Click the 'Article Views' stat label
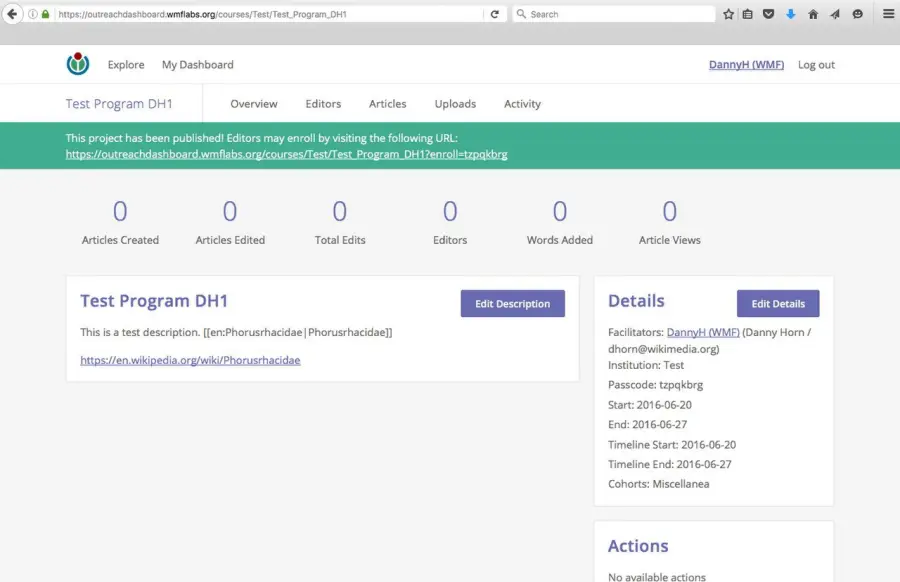 [669, 240]
